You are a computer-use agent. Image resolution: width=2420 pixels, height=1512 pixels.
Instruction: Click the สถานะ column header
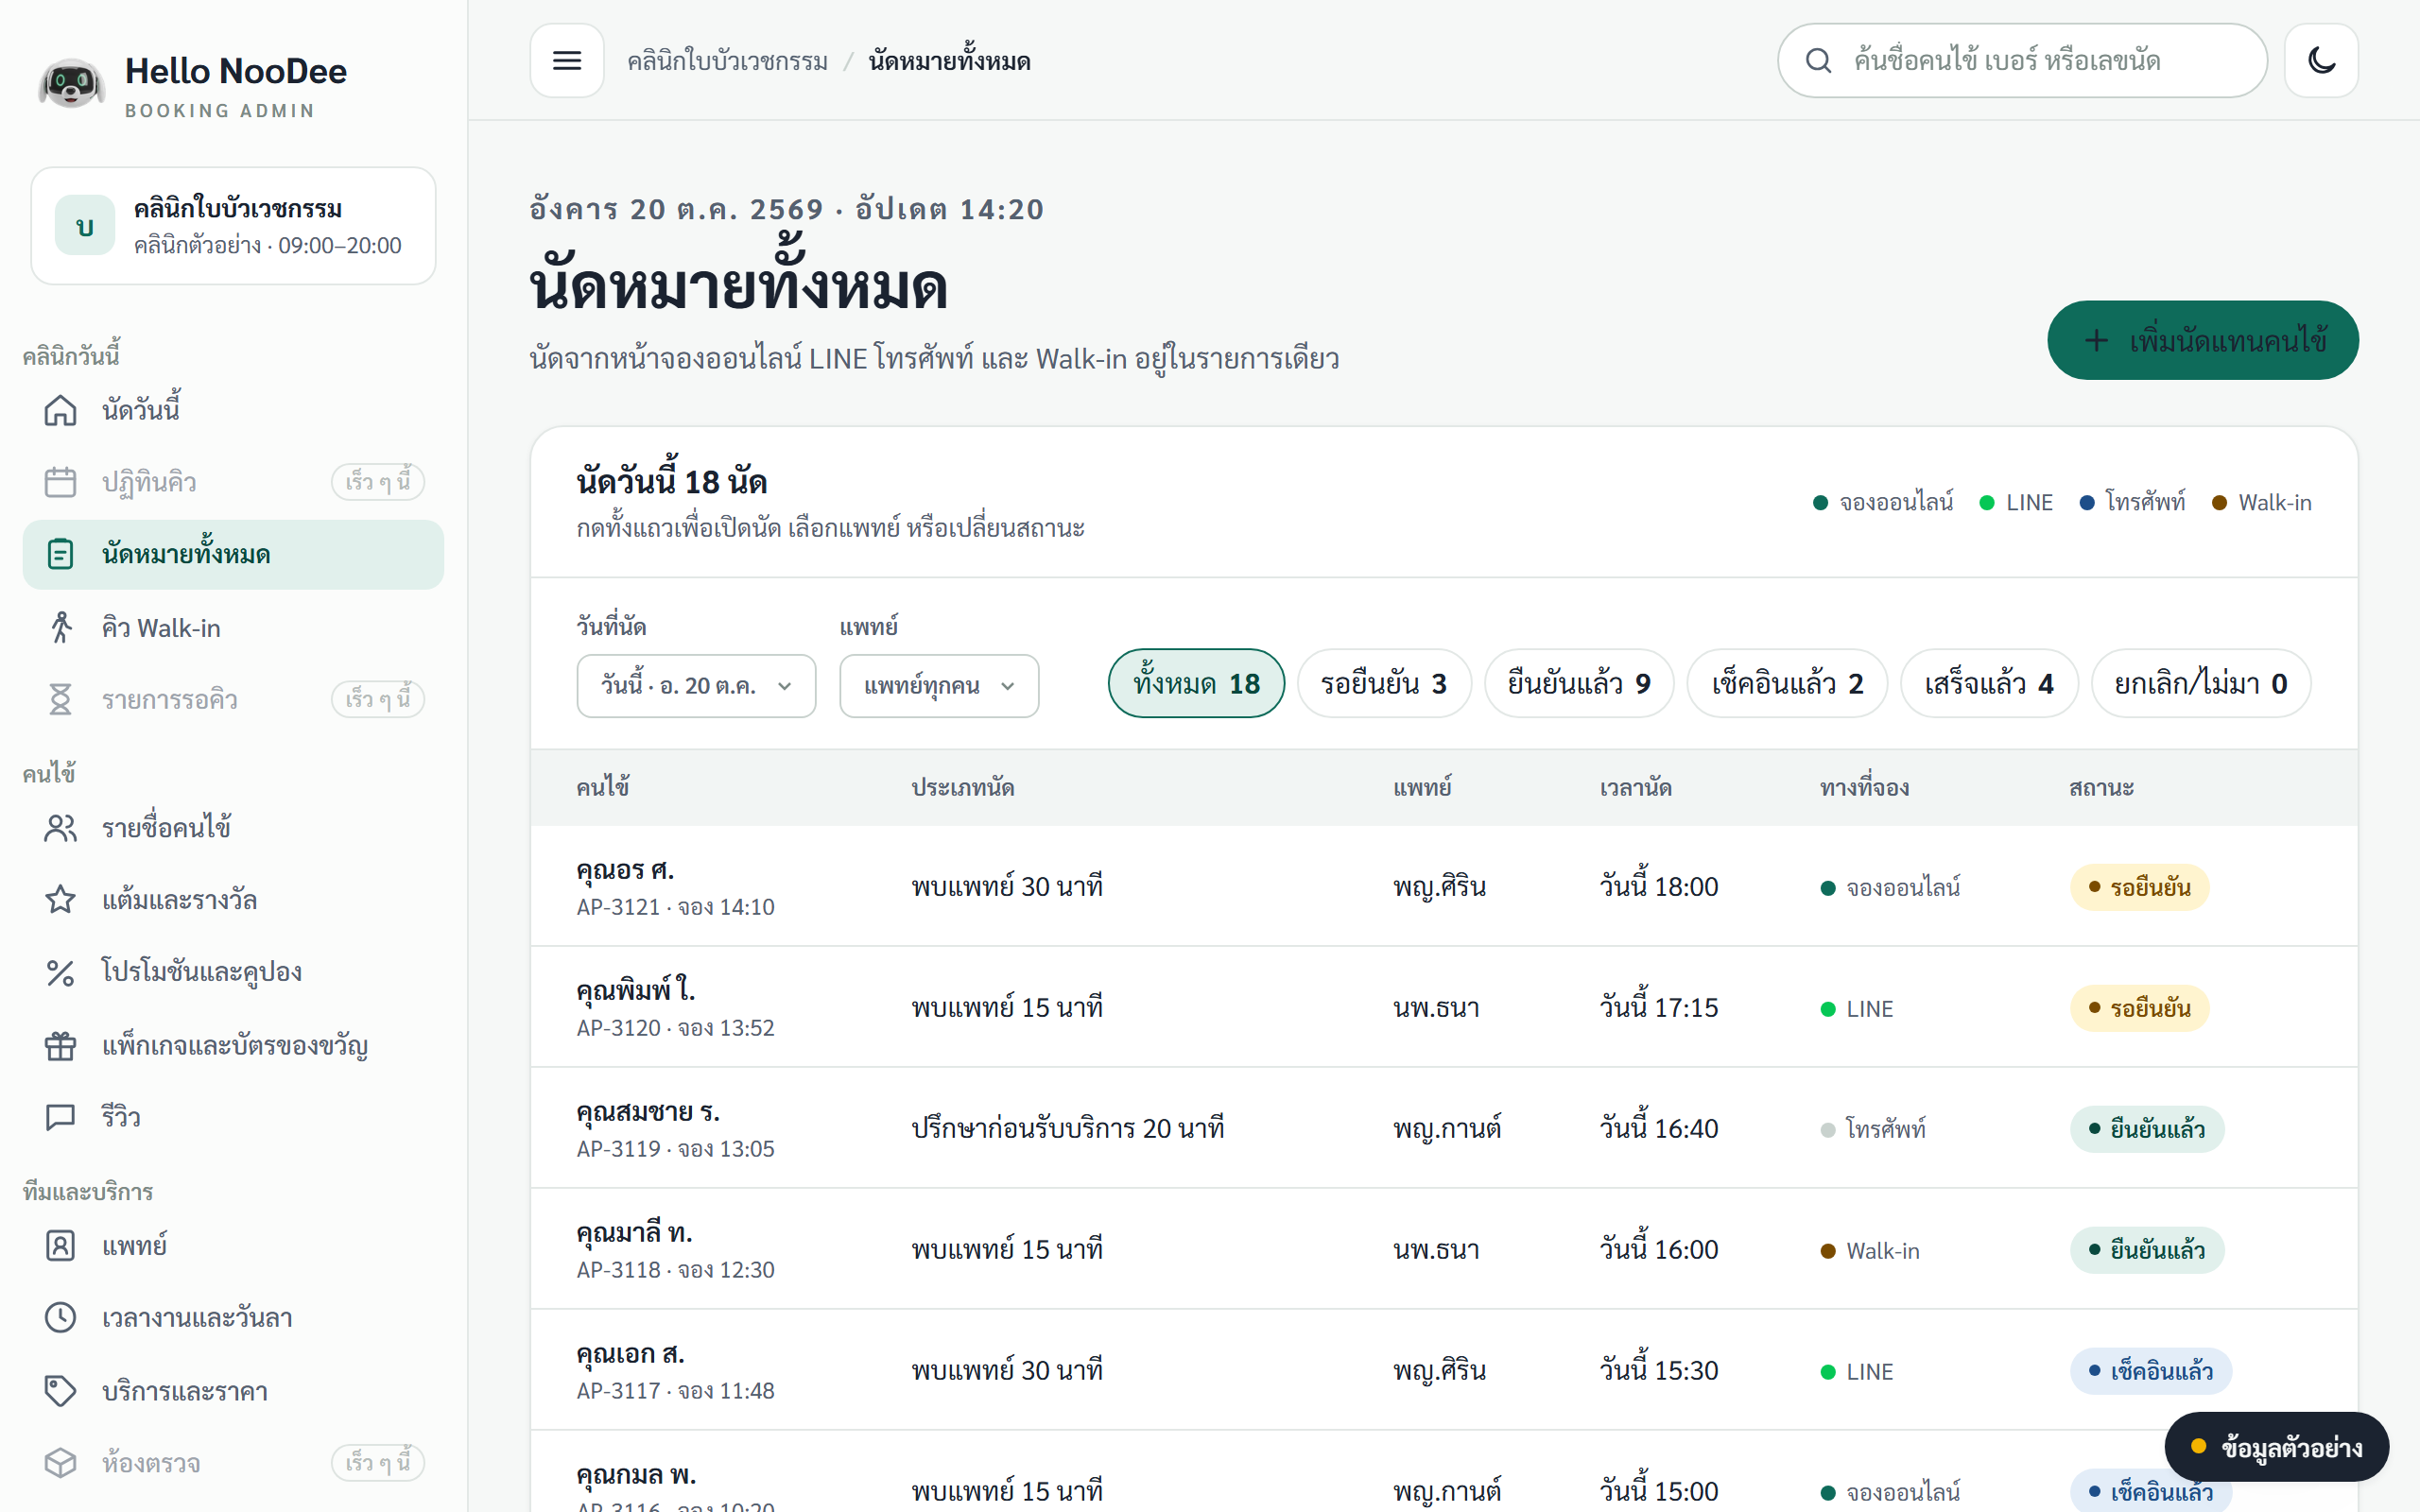[2101, 788]
